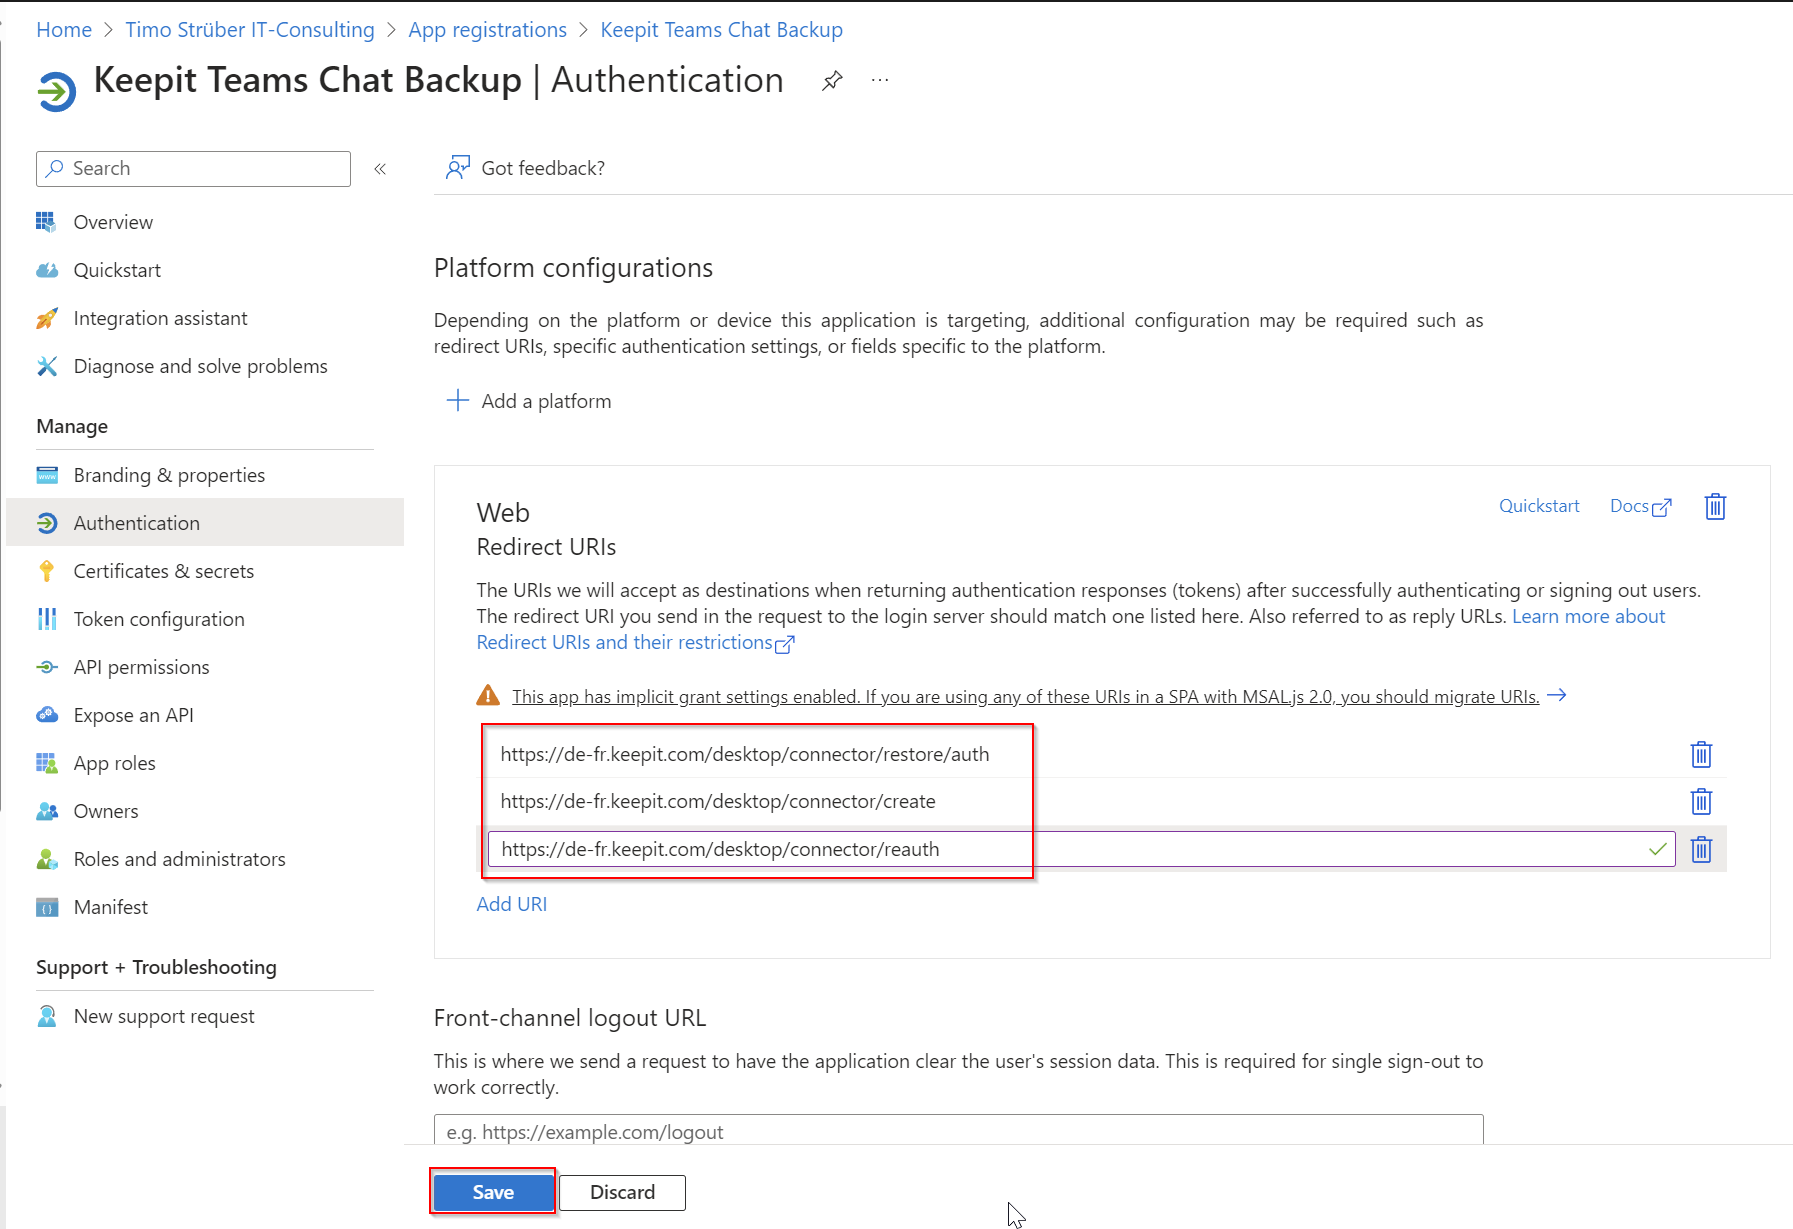Open the ellipsis more options menu
The width and height of the screenshot is (1793, 1229).
880,81
